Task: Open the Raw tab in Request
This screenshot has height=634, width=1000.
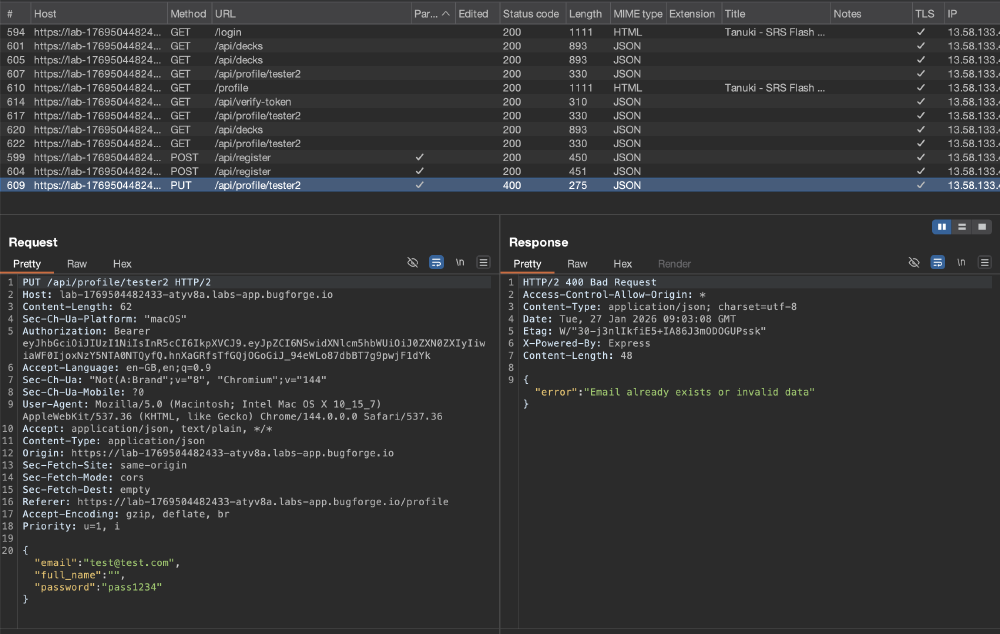Action: 77,264
